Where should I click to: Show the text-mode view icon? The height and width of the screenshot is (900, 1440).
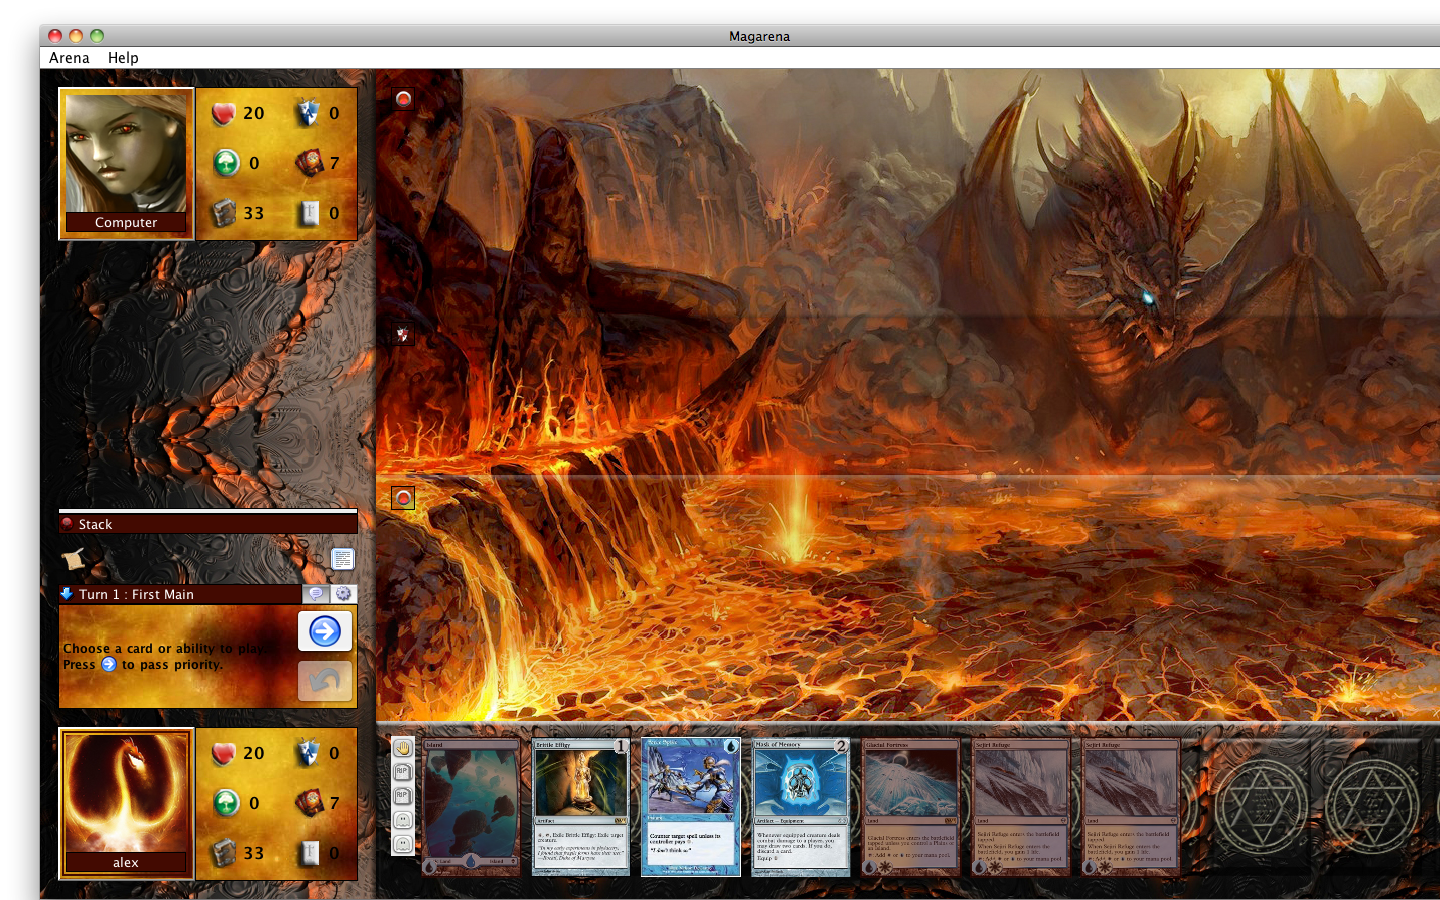tap(342, 559)
